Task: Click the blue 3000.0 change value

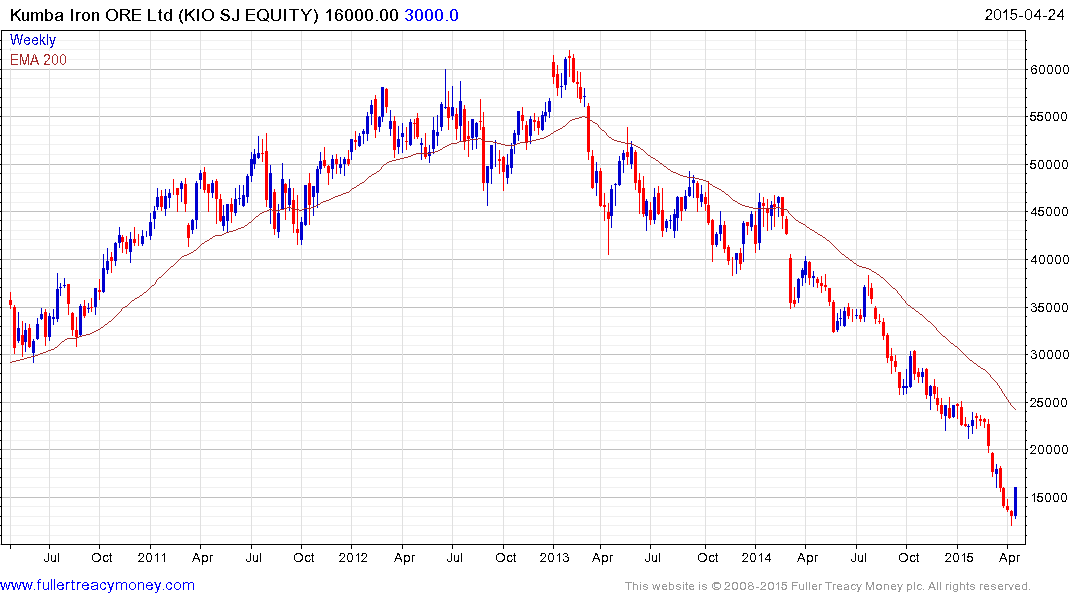Action: pyautogui.click(x=431, y=15)
